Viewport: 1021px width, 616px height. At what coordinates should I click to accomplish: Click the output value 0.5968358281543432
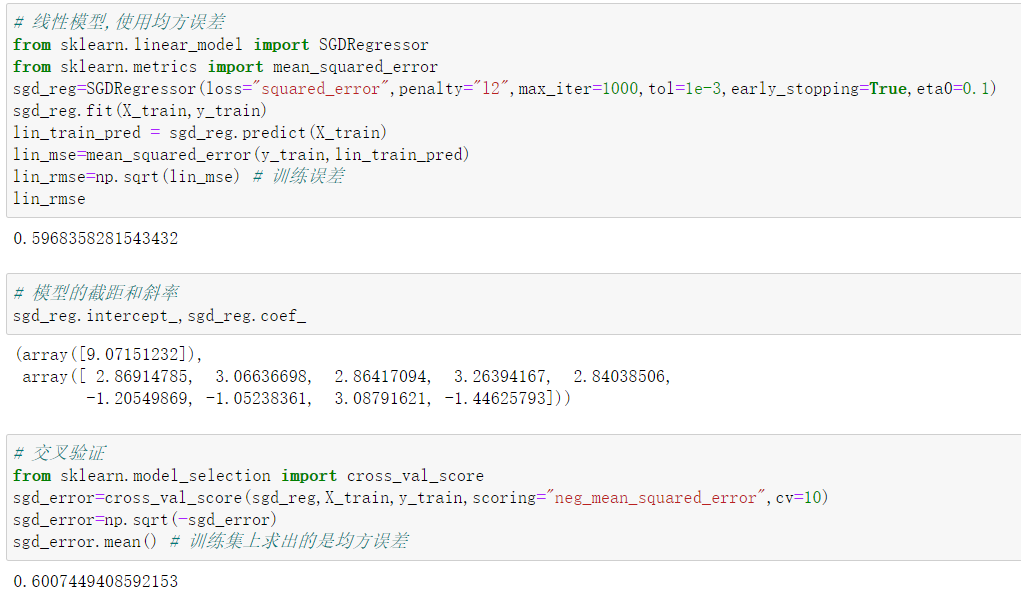point(96,238)
